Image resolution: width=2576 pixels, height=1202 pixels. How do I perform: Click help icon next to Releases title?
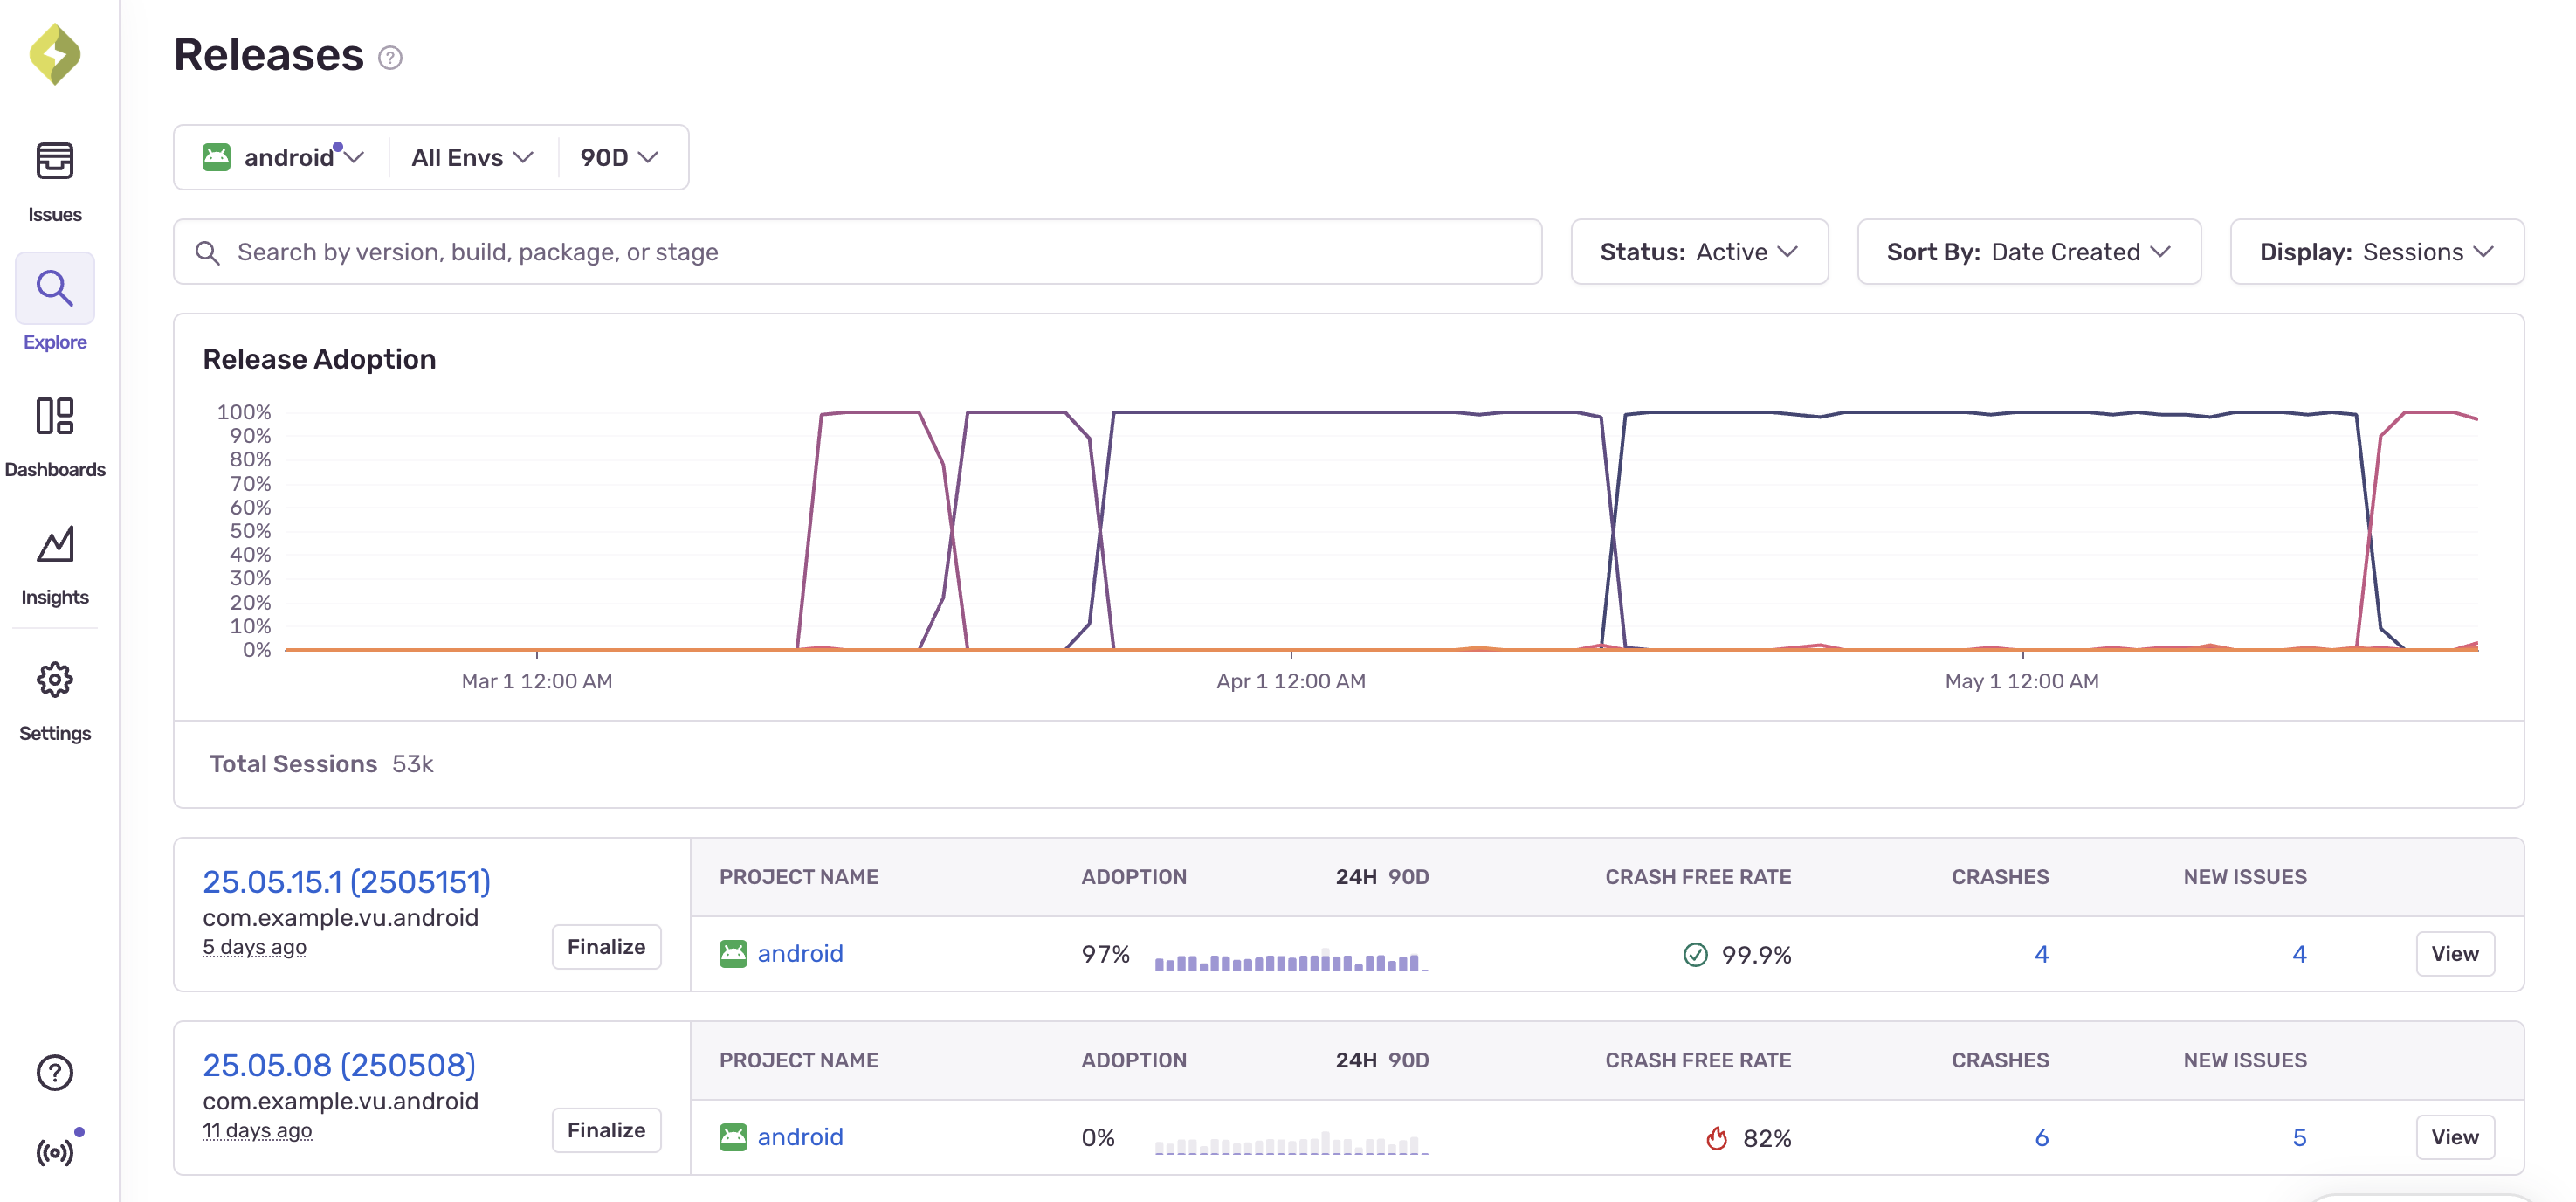(x=390, y=58)
